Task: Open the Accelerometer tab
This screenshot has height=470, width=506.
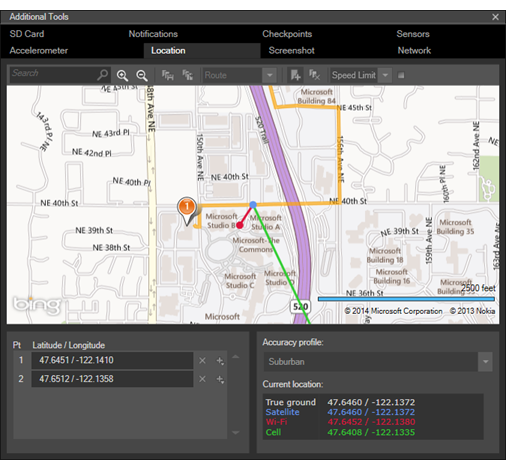Action: pyautogui.click(x=39, y=50)
